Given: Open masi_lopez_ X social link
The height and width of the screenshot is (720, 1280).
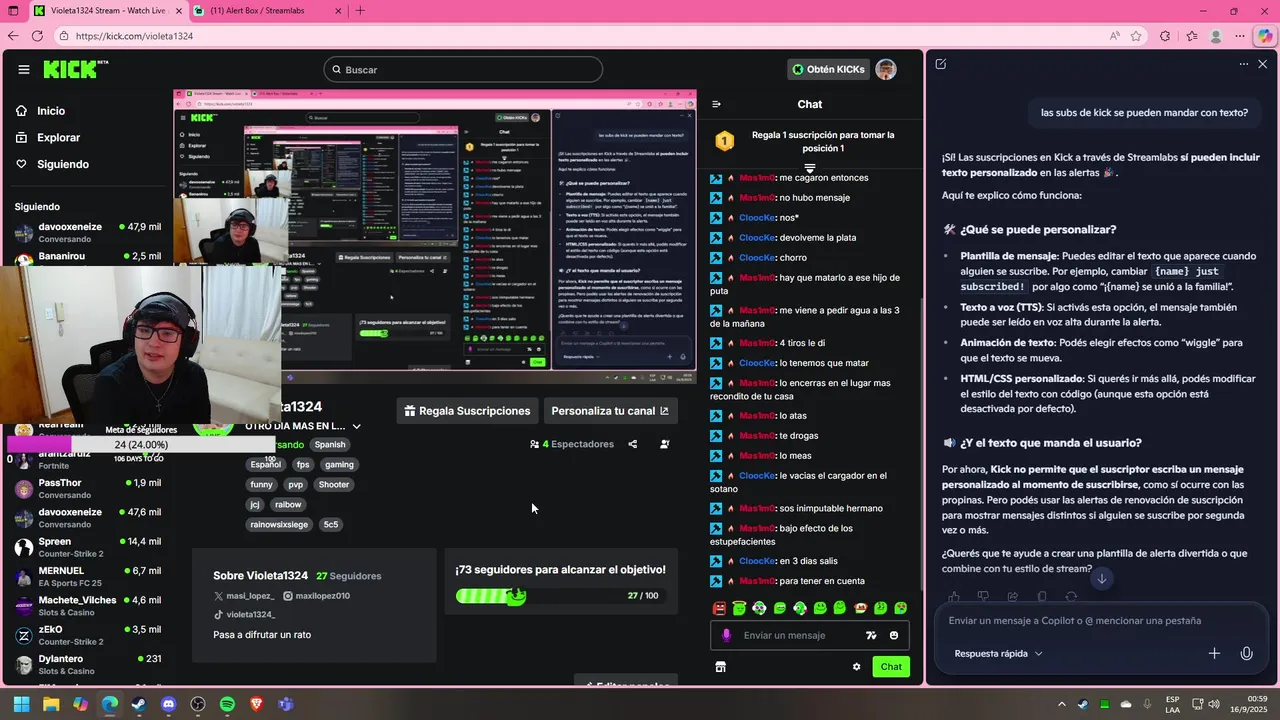Looking at the screenshot, I should tap(243, 596).
